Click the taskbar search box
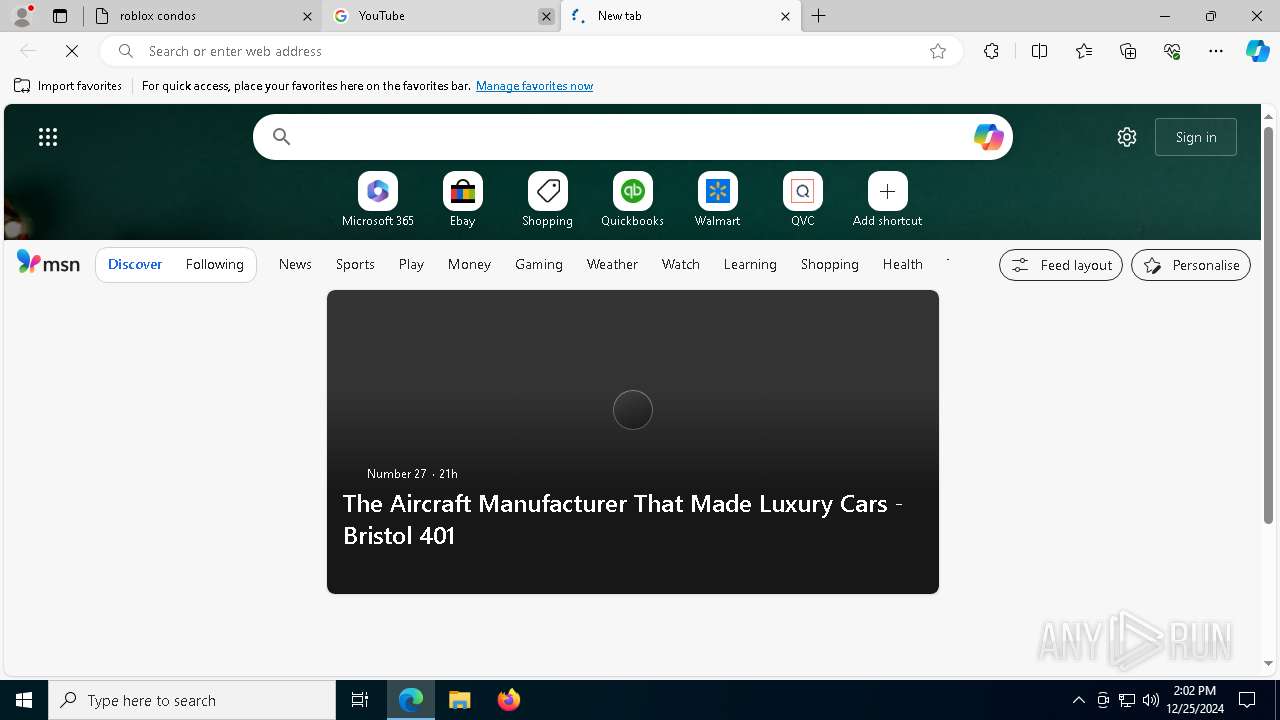Screen dimensions: 1280x720 coord(192,700)
